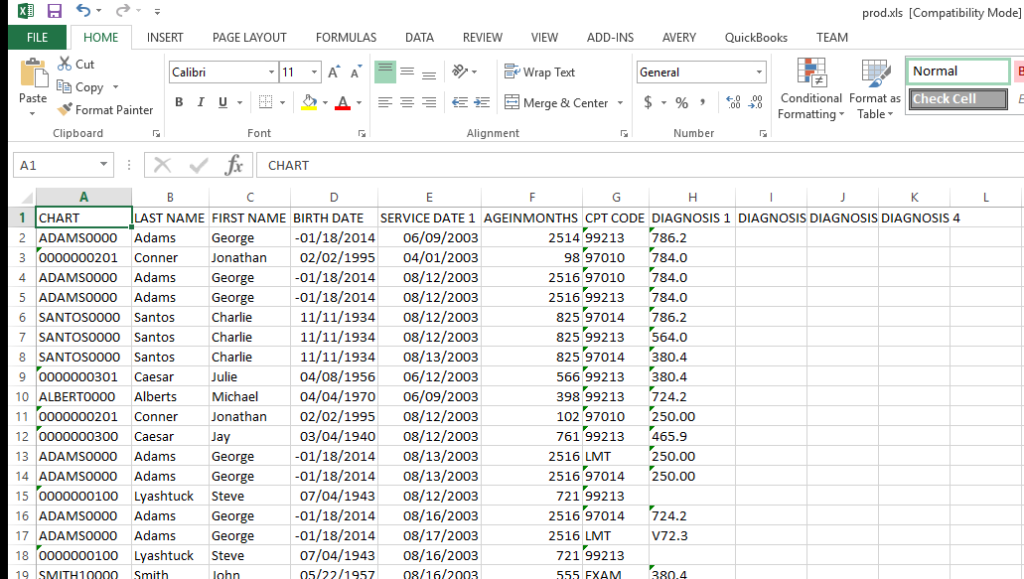The height and width of the screenshot is (579, 1024).
Task: Open the Calibri font name dropdown
Action: point(271,72)
